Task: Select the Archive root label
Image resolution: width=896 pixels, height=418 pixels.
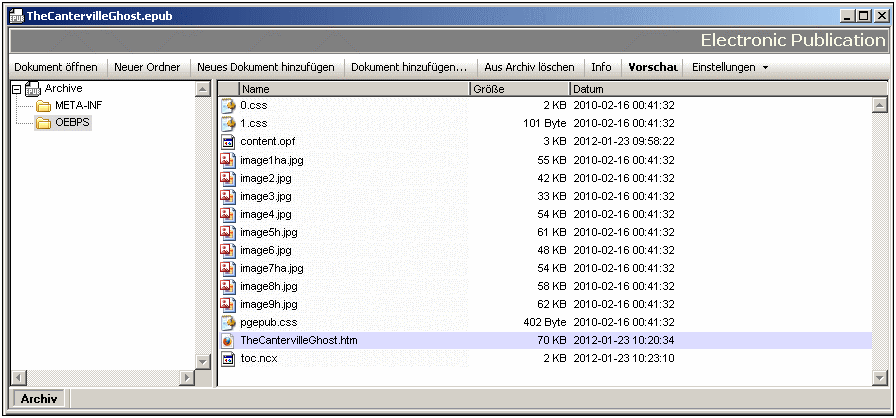Action: click(63, 89)
